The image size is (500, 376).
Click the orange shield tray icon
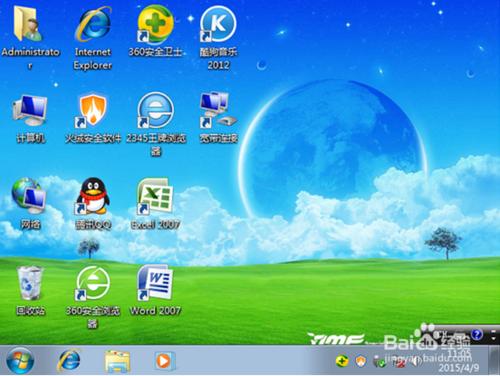click(x=361, y=361)
